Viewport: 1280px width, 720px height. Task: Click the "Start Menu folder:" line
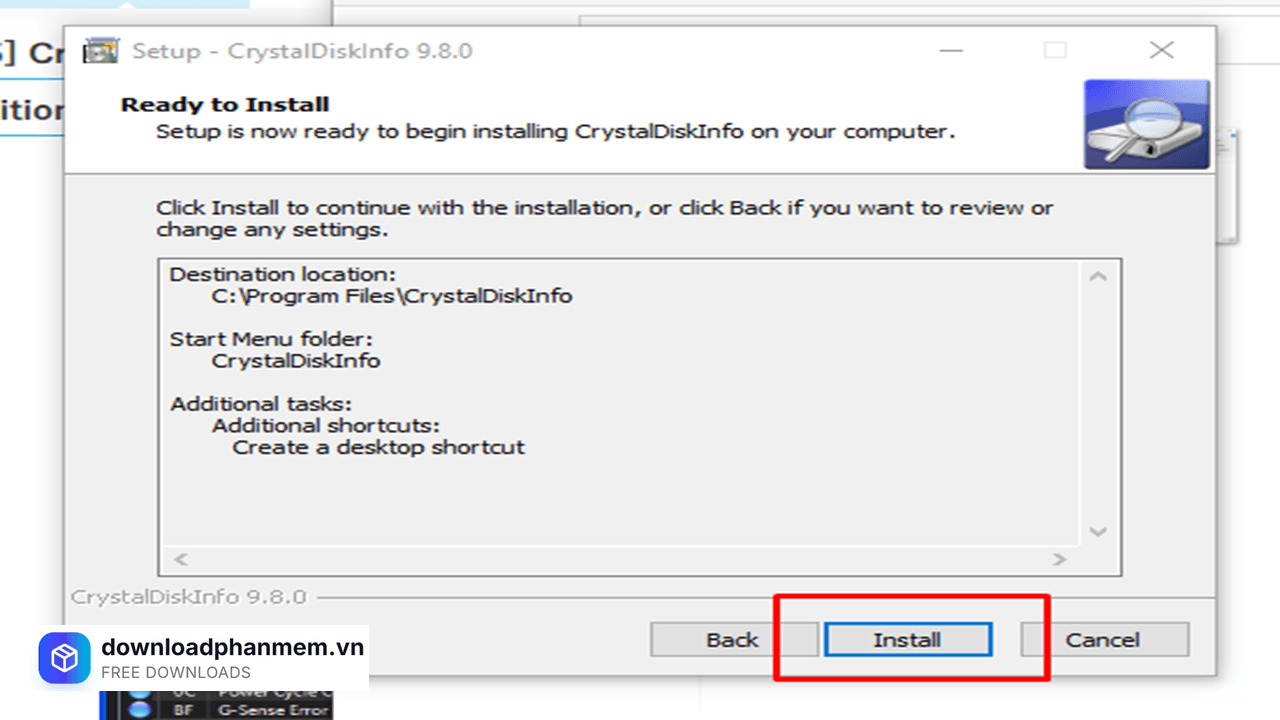[271, 339]
